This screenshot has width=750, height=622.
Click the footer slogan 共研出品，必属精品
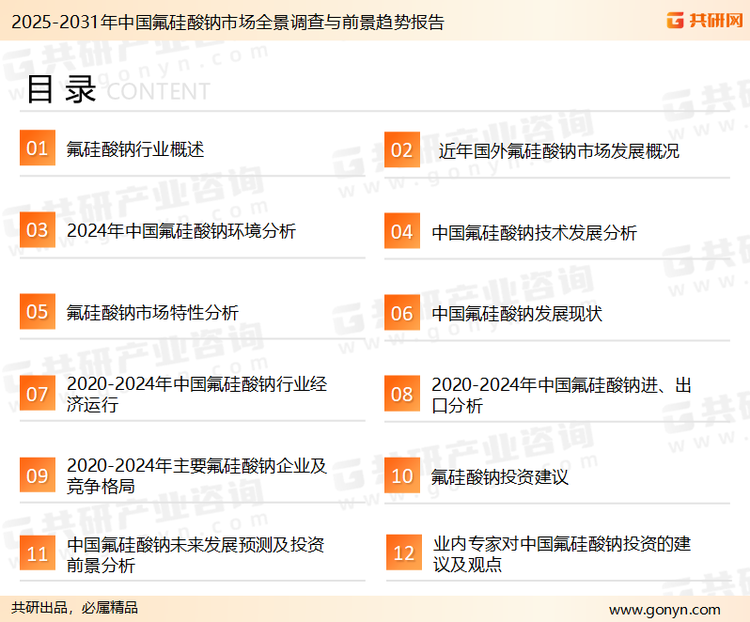coord(75,608)
